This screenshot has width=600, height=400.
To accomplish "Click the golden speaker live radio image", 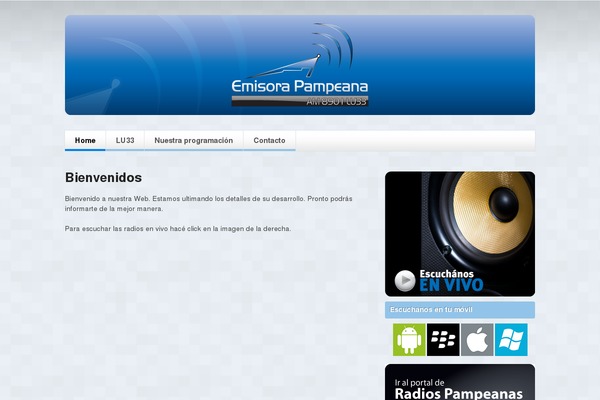I will tap(460, 233).
